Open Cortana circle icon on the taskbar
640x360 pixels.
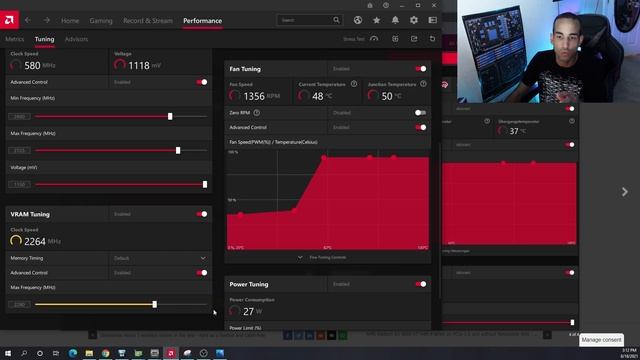[40, 353]
